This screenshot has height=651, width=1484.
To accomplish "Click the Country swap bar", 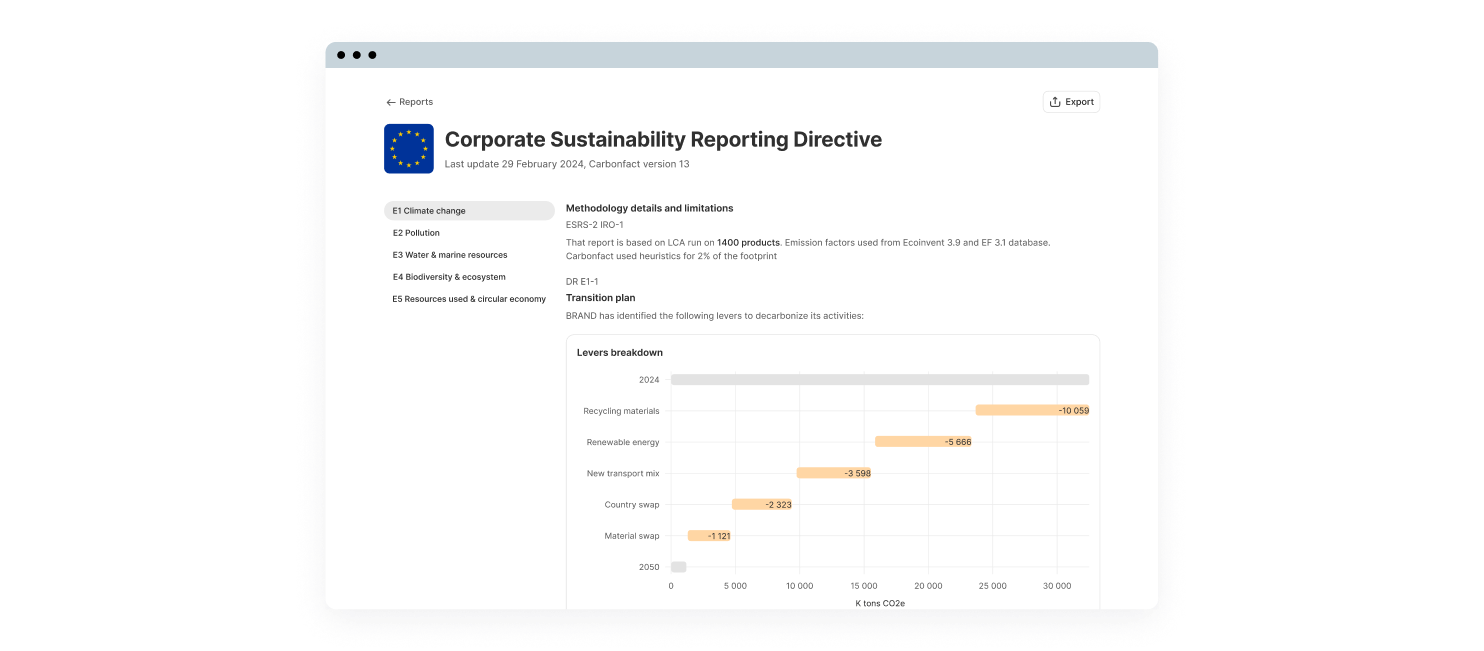I will click(x=762, y=504).
